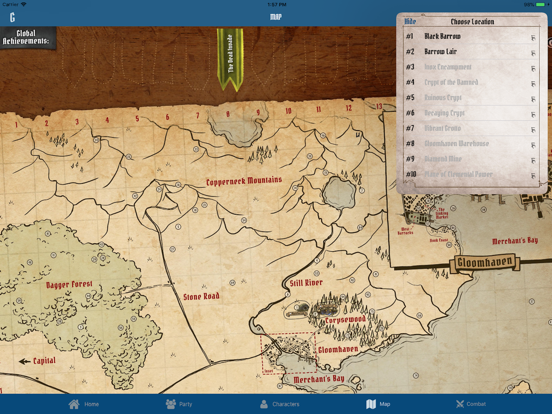The height and width of the screenshot is (414, 552).
Task: Tap Merchant's Bay label on city inset
Action: click(x=515, y=241)
